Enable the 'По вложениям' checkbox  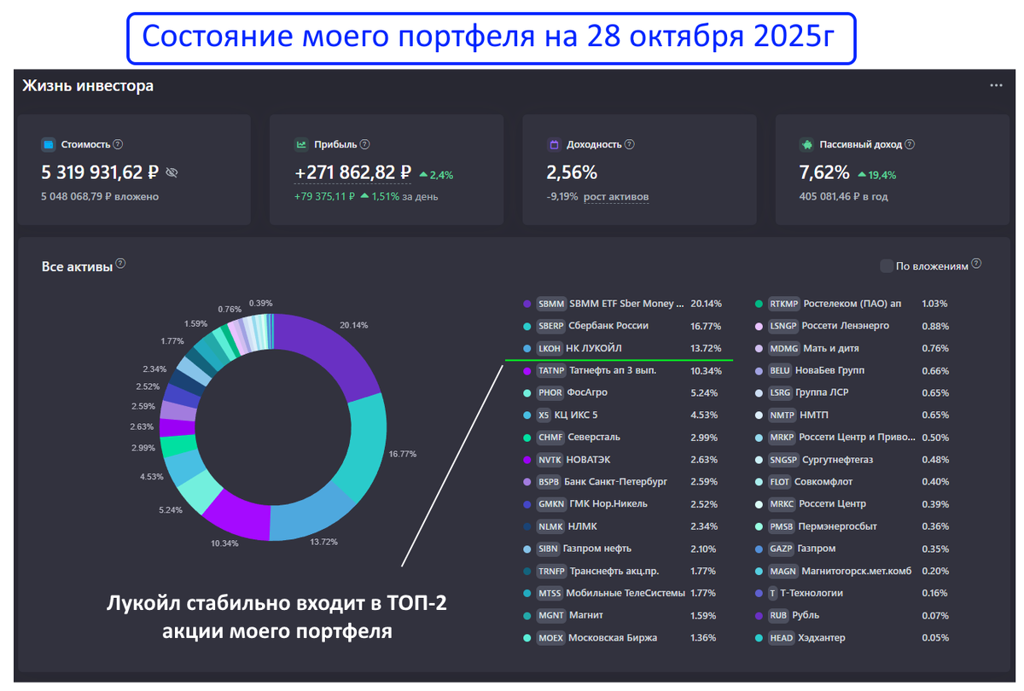(x=886, y=266)
